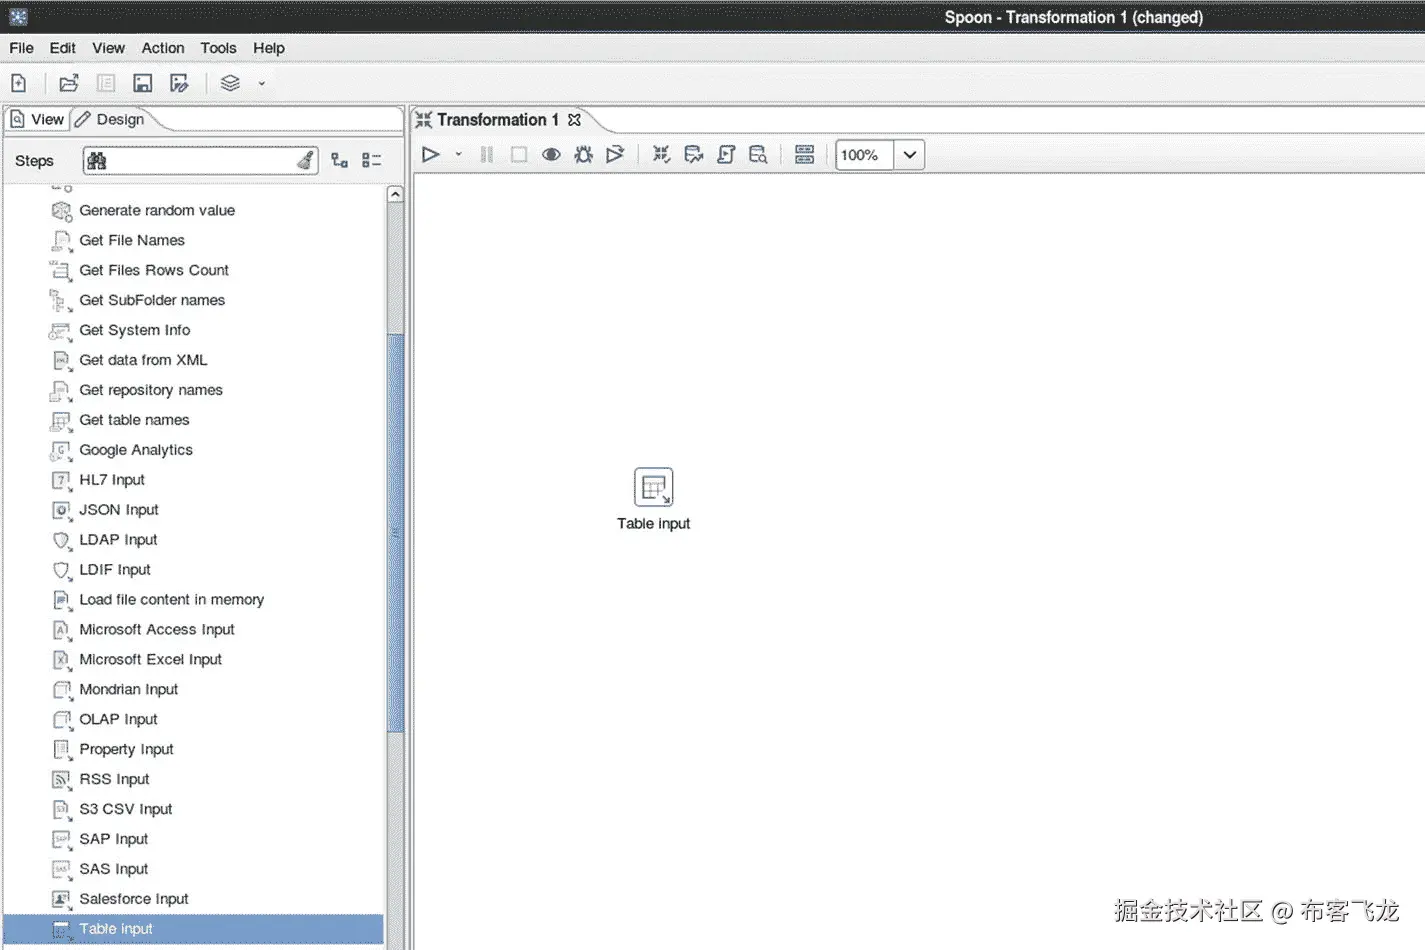This screenshot has width=1425, height=950.
Task: Open perspectives dropdown arrow
Action: coord(262,84)
